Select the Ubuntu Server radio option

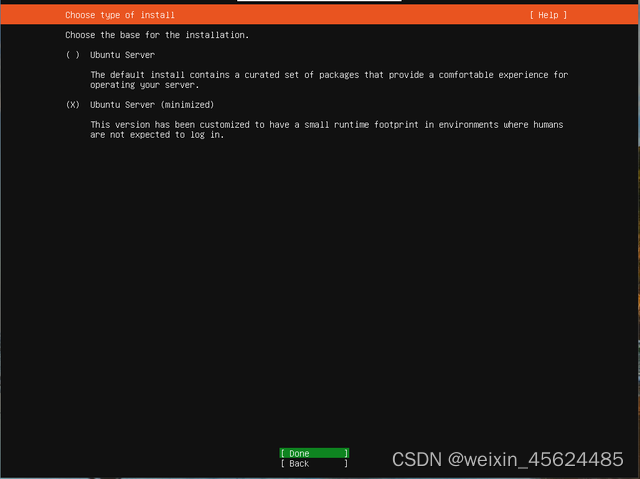click(x=73, y=55)
